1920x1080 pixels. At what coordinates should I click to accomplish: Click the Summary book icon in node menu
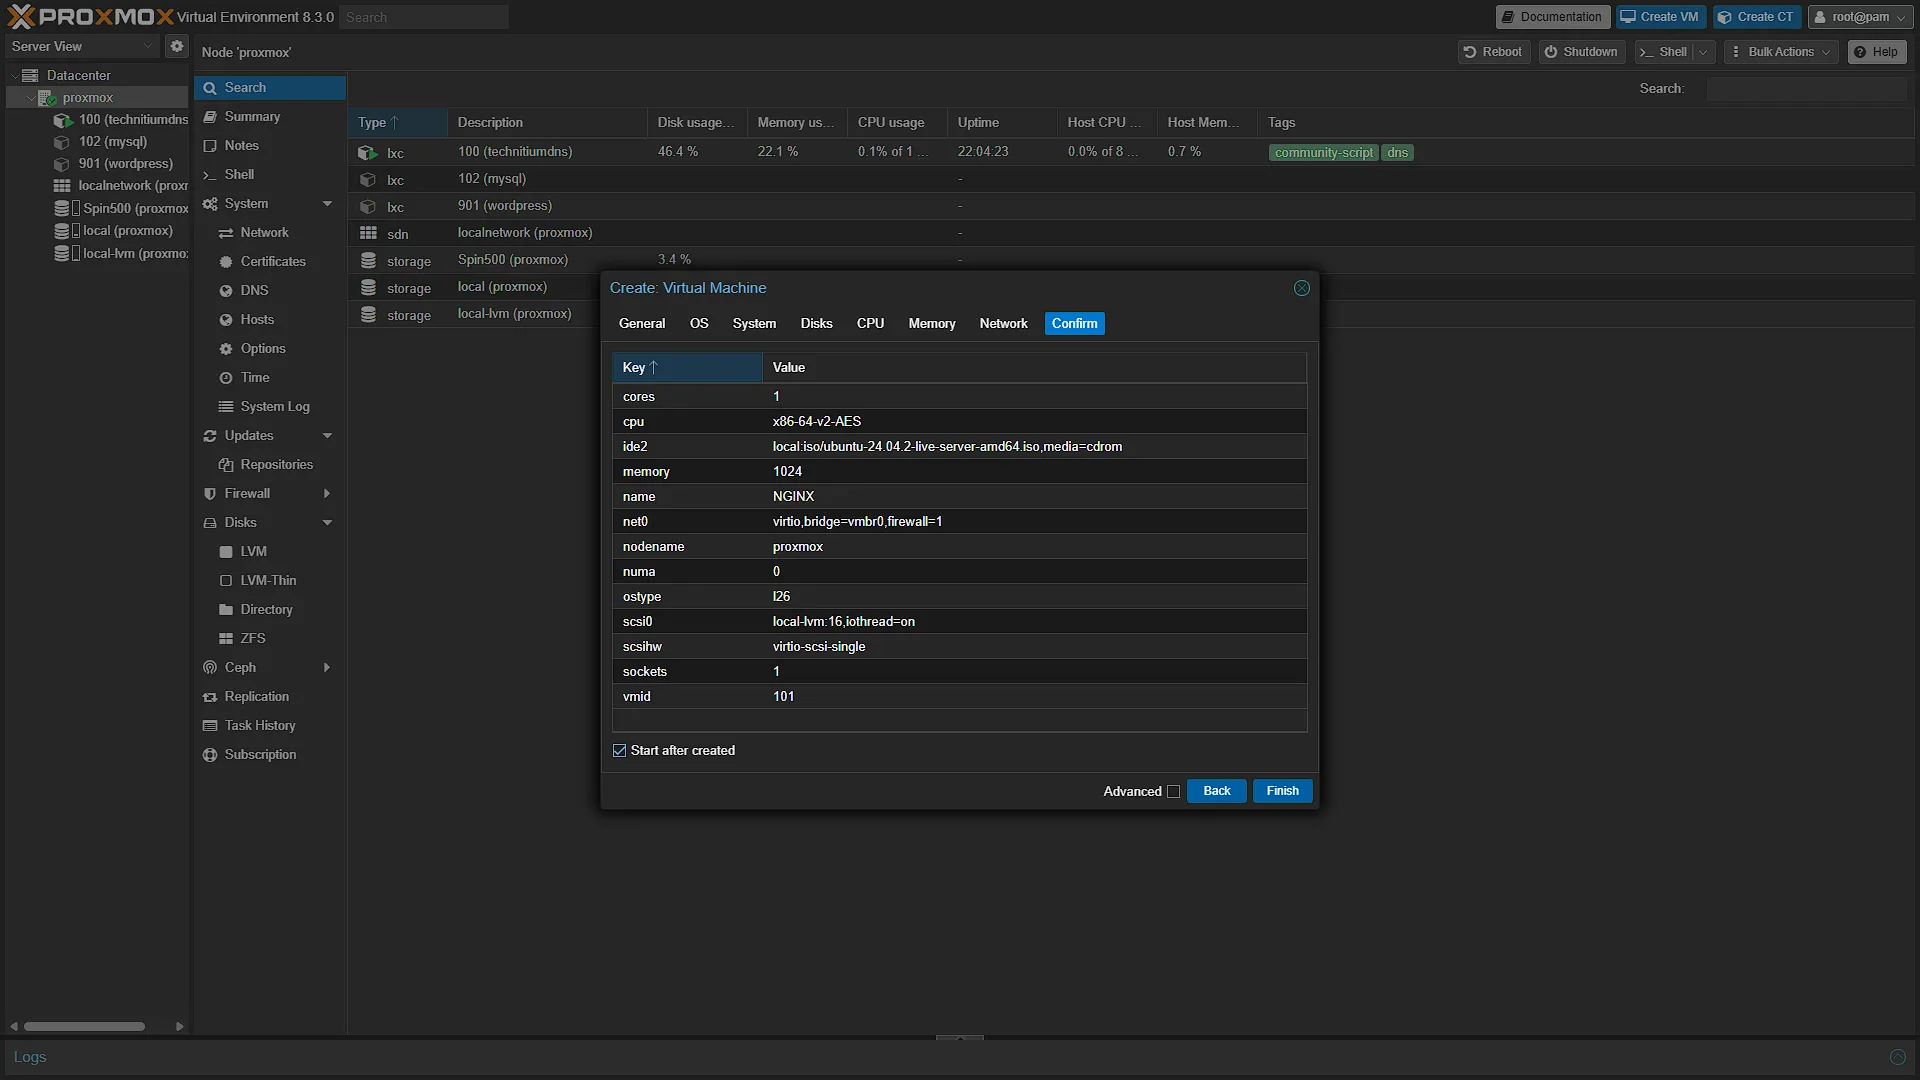click(x=210, y=117)
